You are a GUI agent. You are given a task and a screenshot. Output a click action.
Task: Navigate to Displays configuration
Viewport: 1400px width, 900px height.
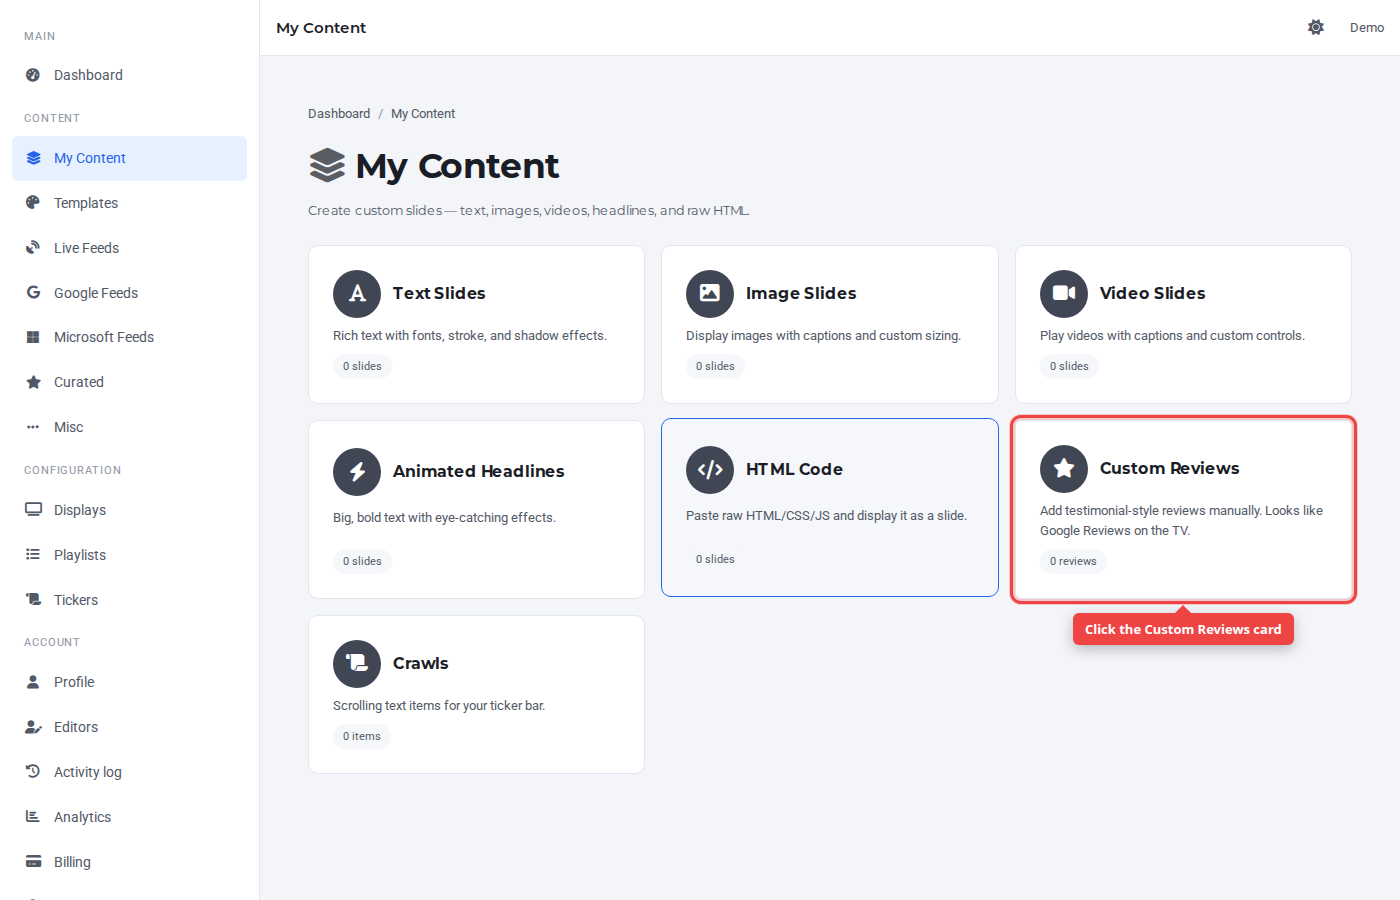coord(130,510)
